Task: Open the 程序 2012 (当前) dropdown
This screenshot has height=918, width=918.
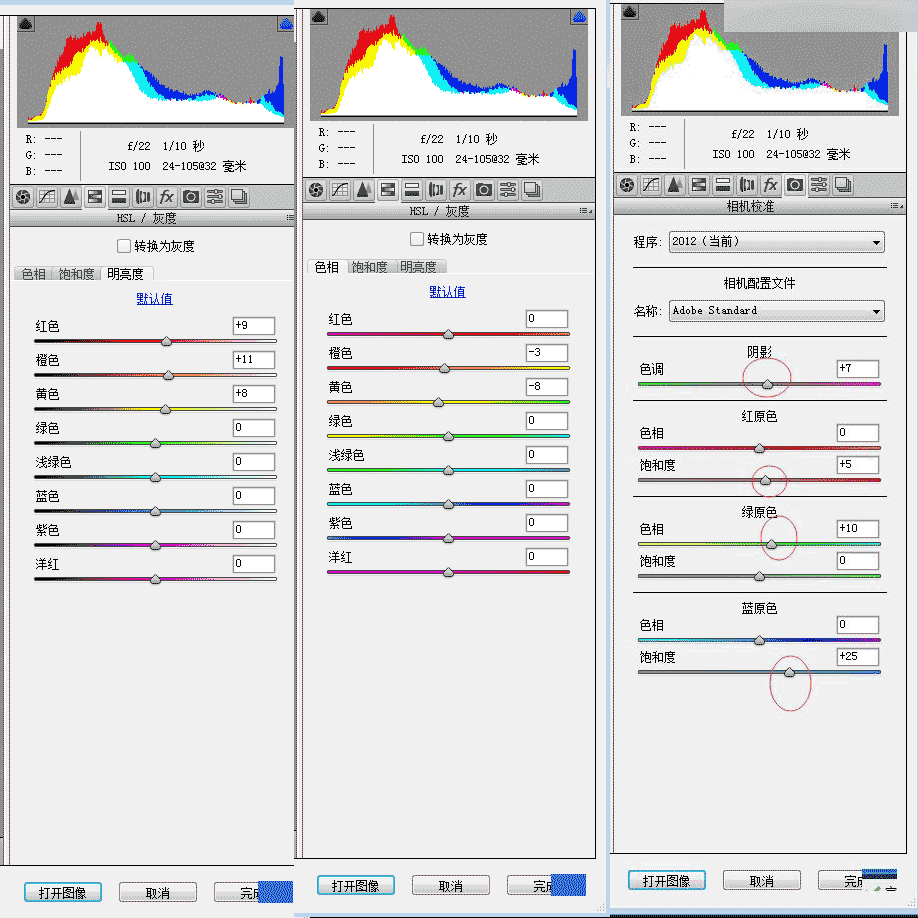Action: 776,242
